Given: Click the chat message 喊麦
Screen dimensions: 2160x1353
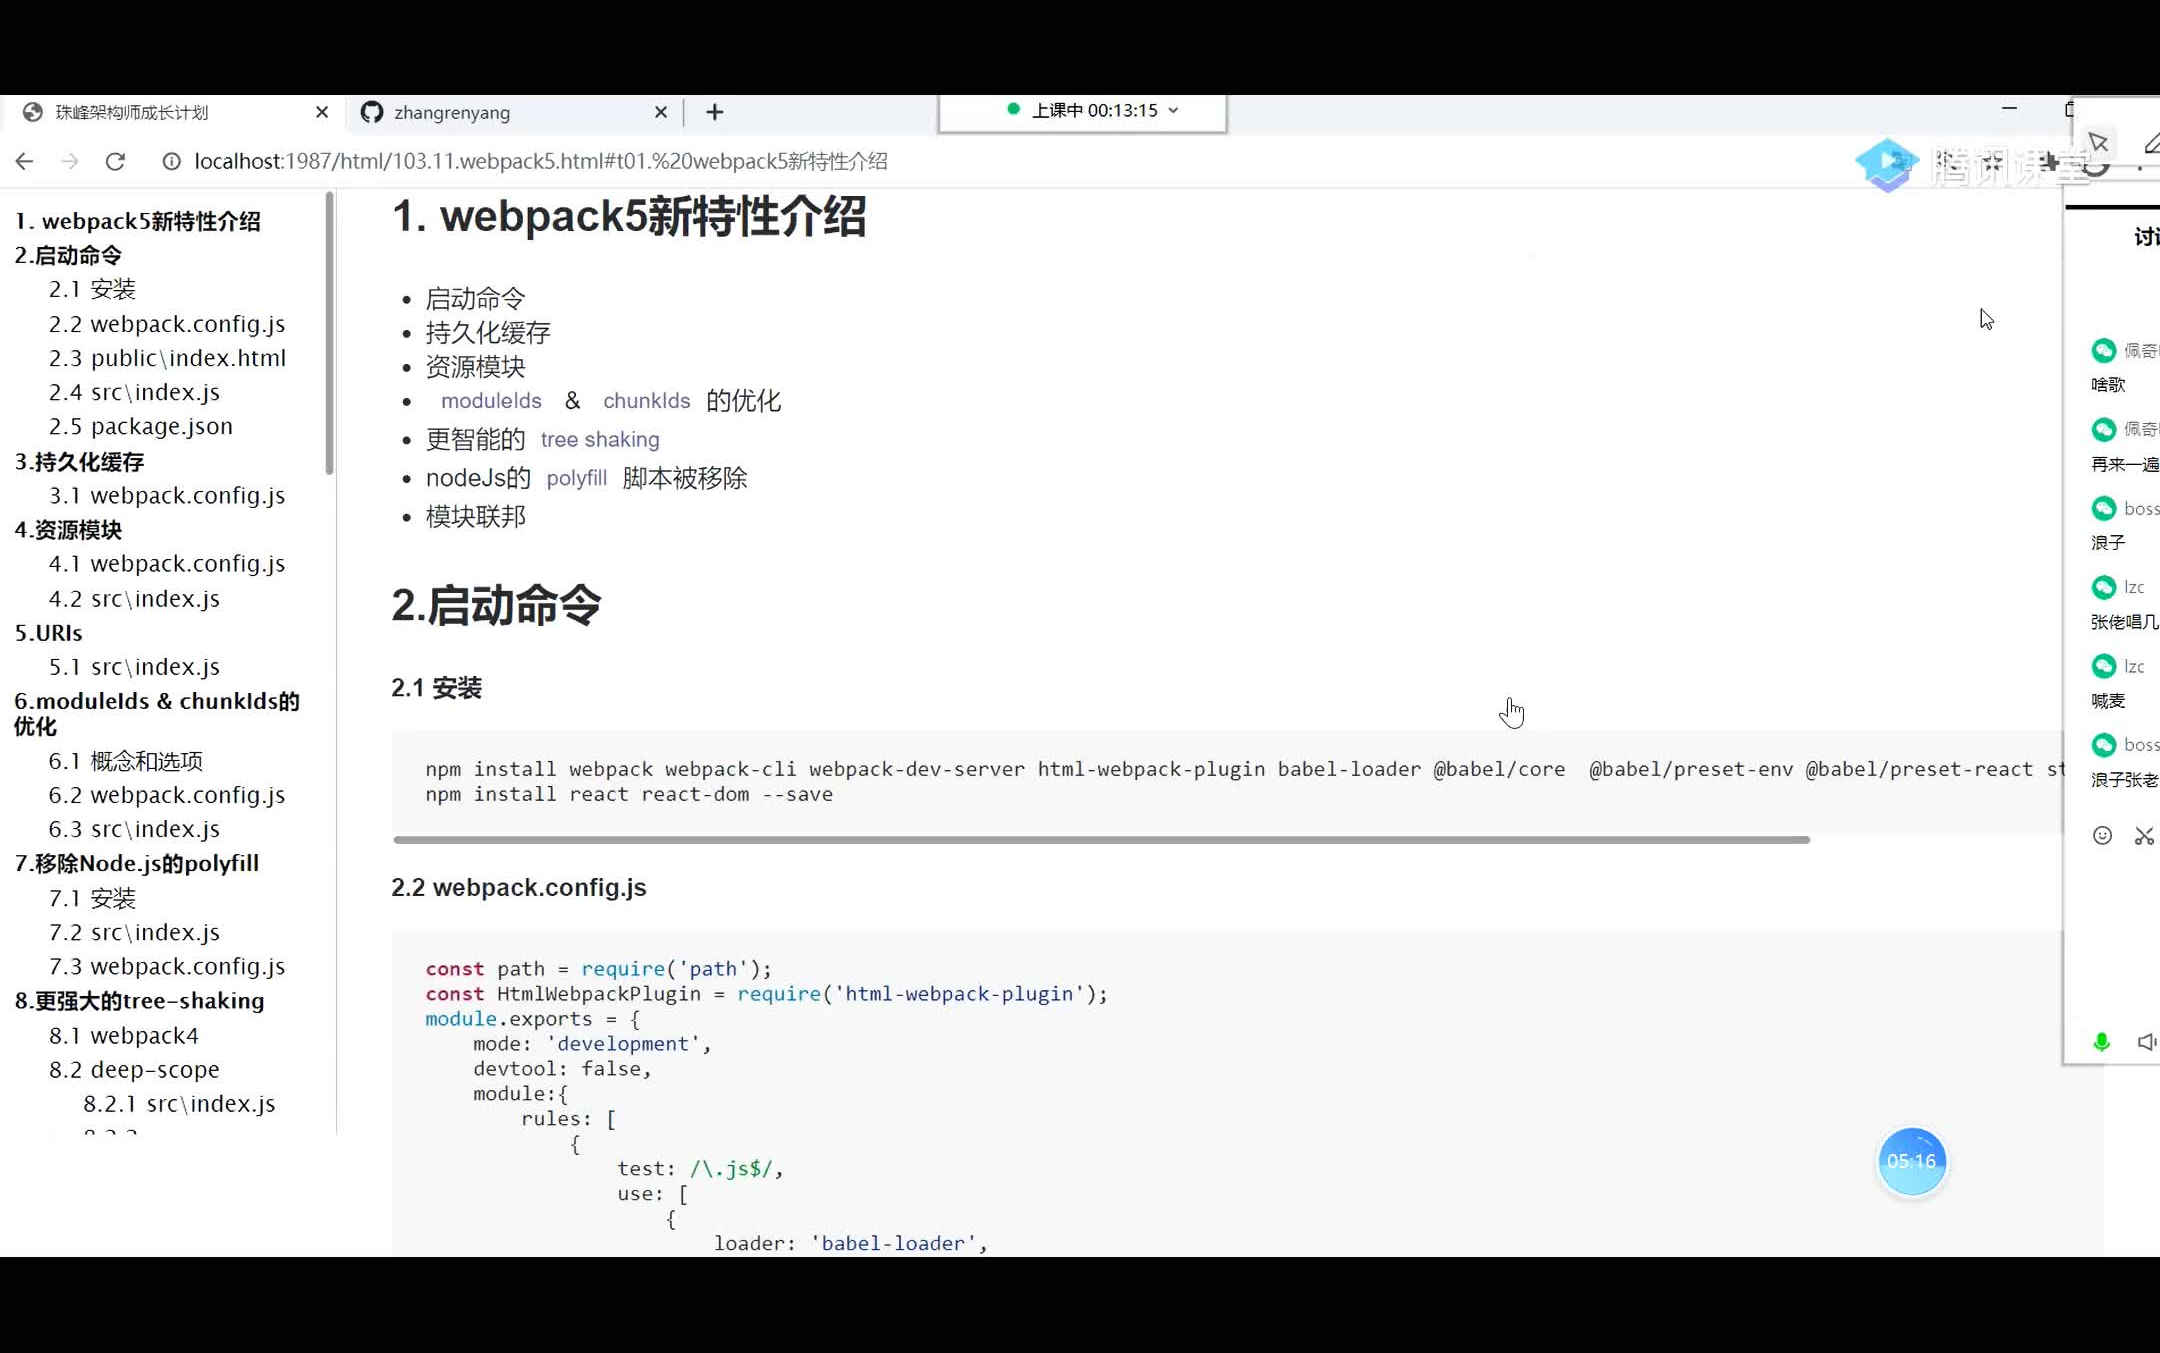Looking at the screenshot, I should coord(2108,701).
